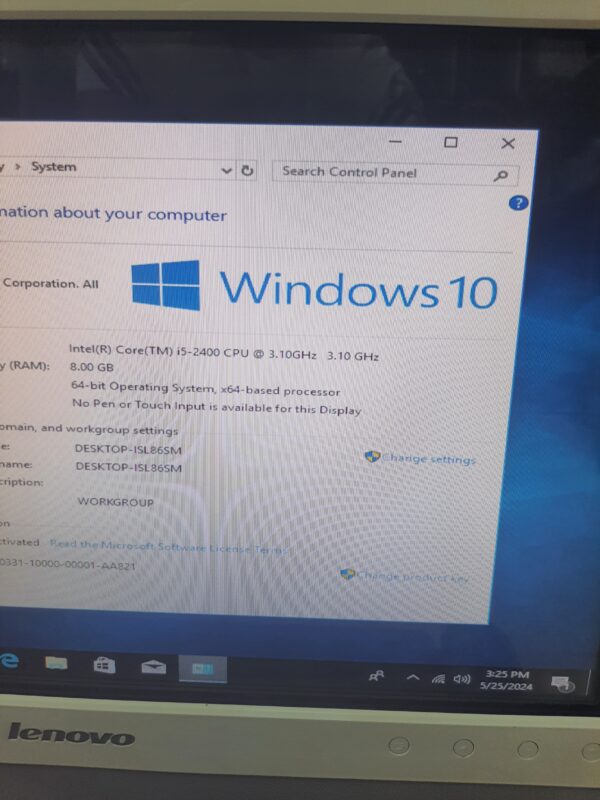Open the Mail app on the taskbar
The width and height of the screenshot is (600, 800).
(153, 667)
